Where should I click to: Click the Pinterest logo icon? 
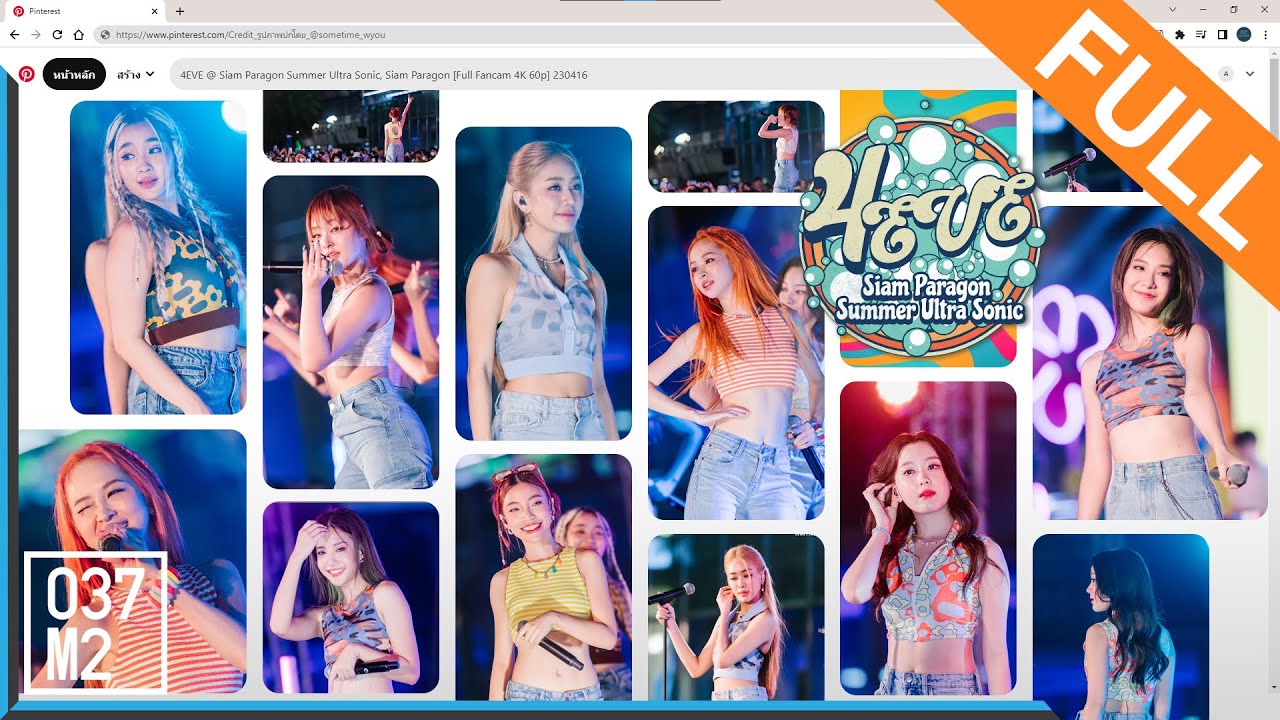click(27, 74)
